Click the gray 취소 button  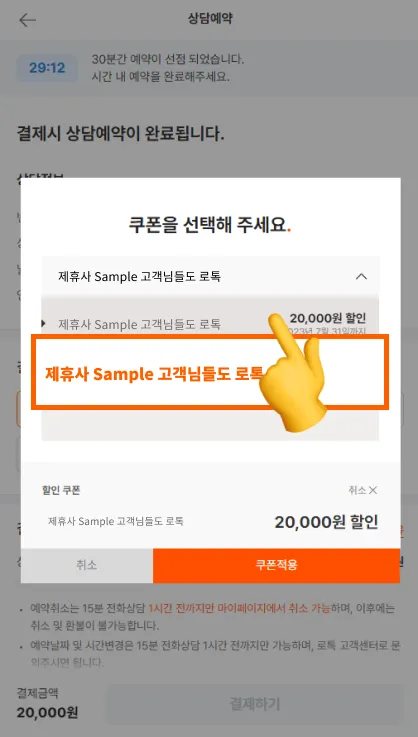click(87, 565)
